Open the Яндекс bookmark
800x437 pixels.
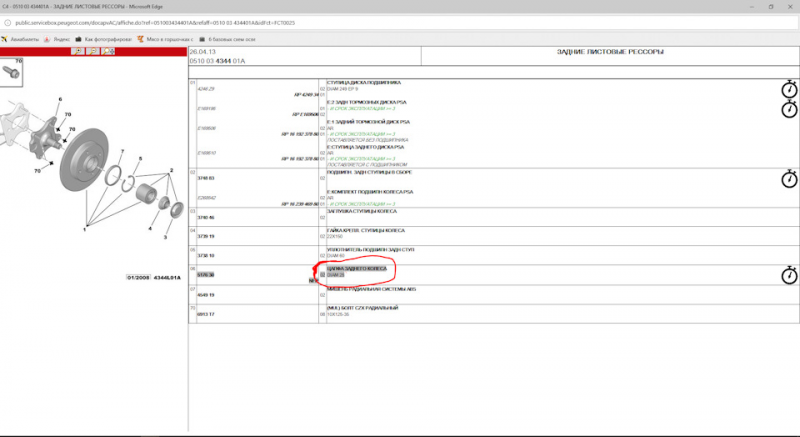[63, 38]
